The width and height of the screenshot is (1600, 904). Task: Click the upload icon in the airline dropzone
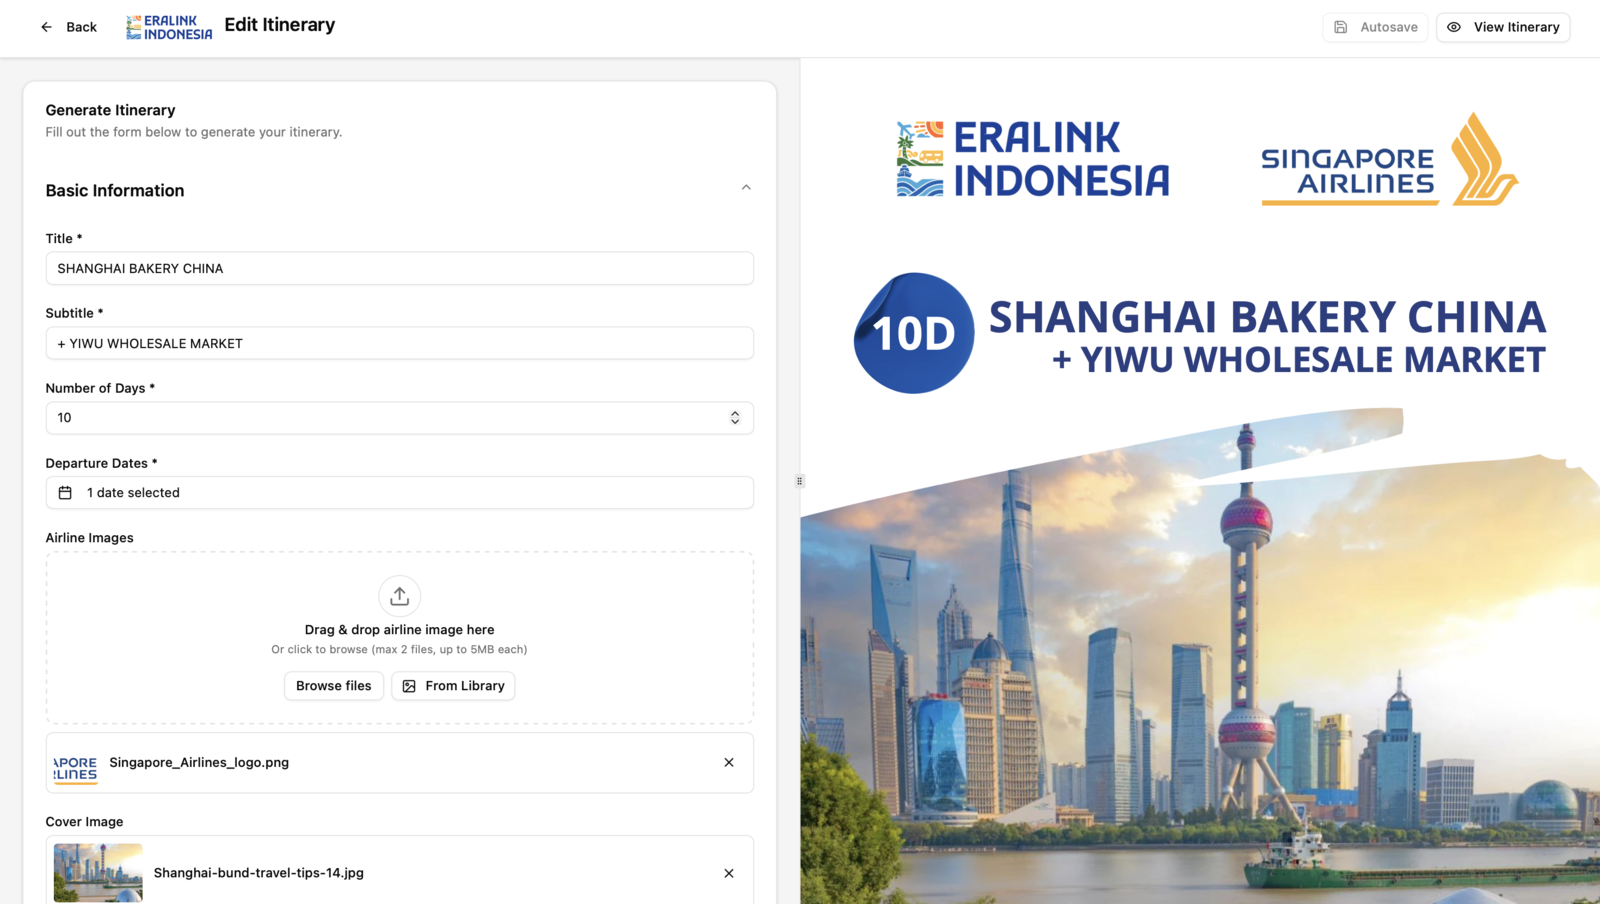pyautogui.click(x=399, y=596)
